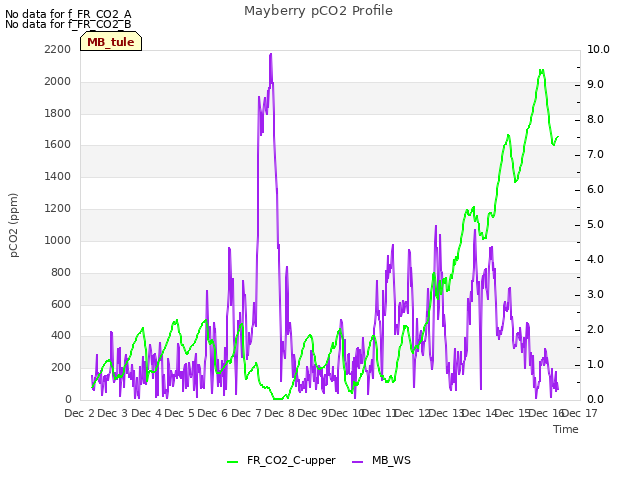
Task: Select the FR_CO2_C-upper legend label
Action: tap(291, 460)
